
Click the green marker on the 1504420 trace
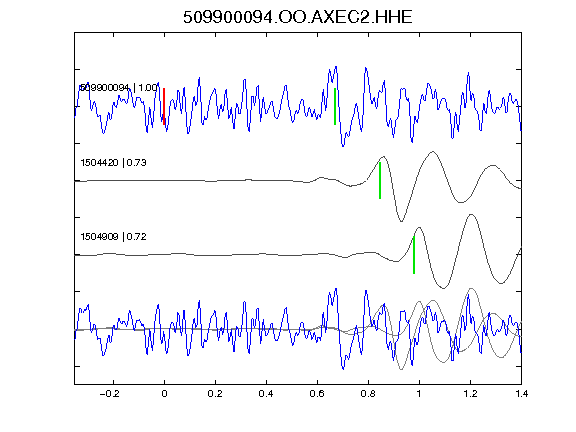click(x=380, y=180)
